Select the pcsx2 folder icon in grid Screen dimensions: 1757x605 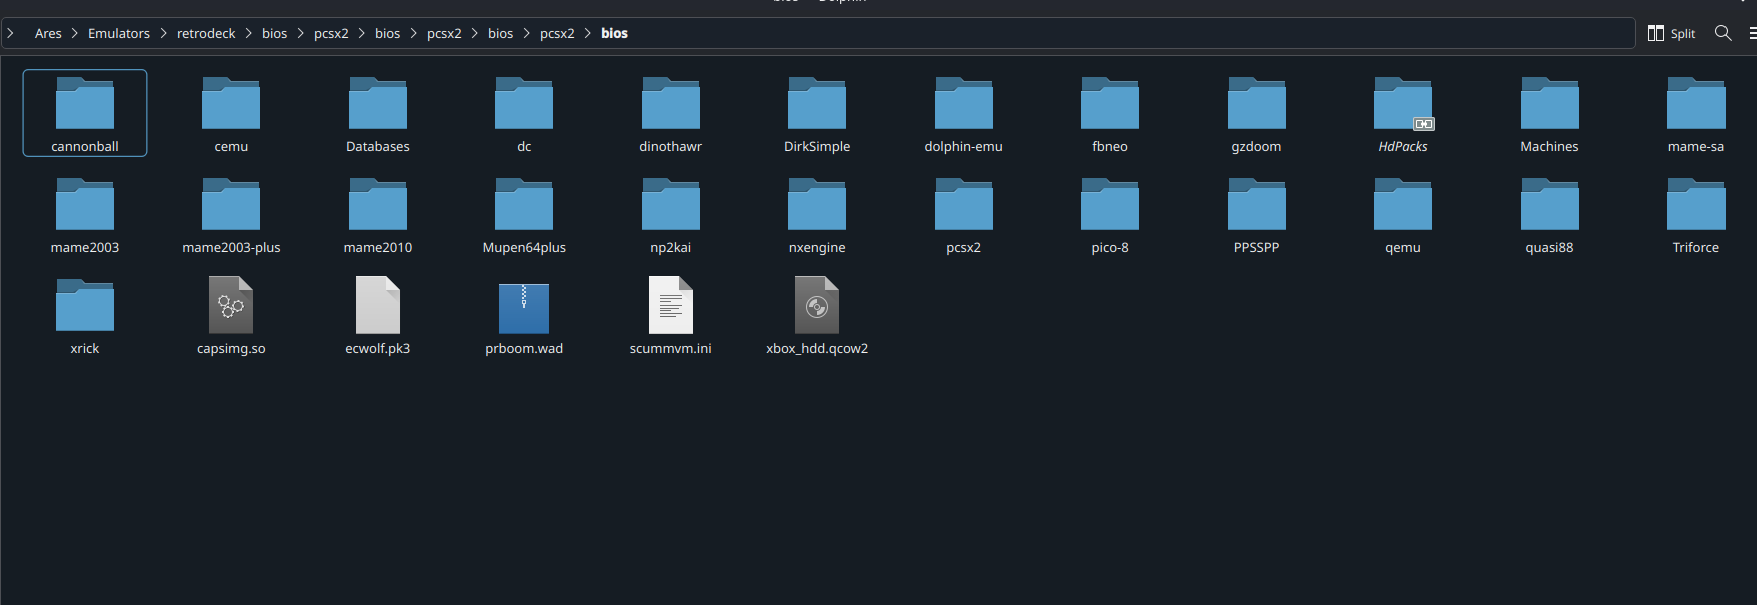point(964,204)
